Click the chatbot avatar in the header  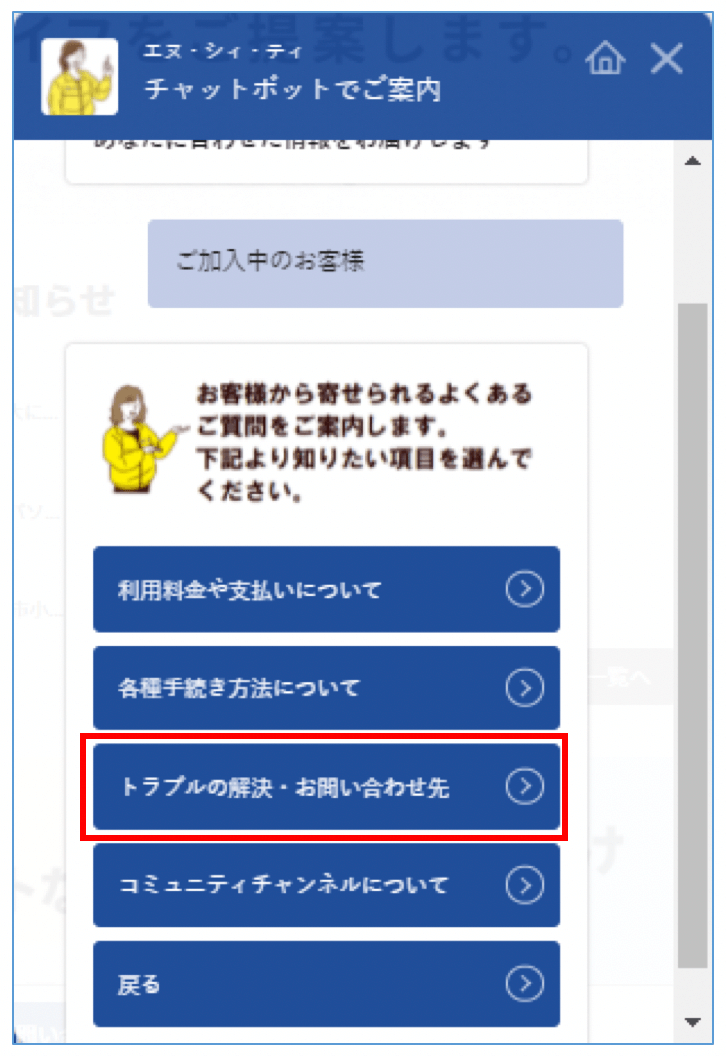[79, 76]
